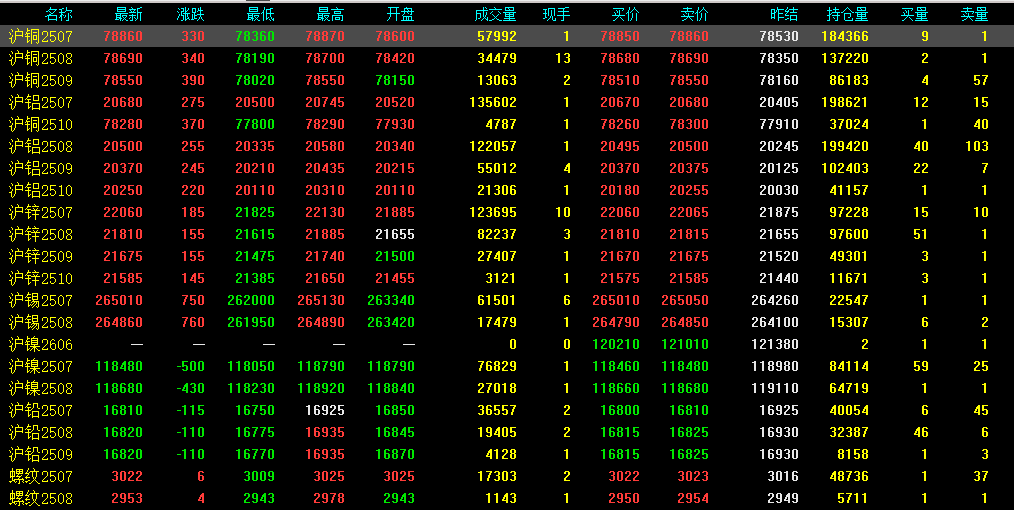Click the 卖价 column header

click(695, 15)
